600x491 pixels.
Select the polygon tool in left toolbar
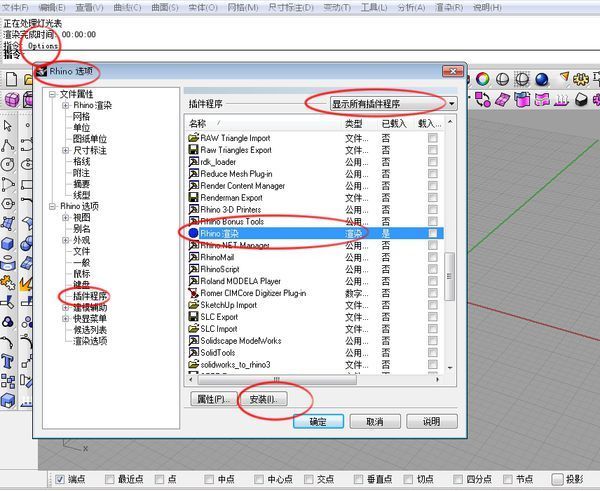(x=8, y=204)
